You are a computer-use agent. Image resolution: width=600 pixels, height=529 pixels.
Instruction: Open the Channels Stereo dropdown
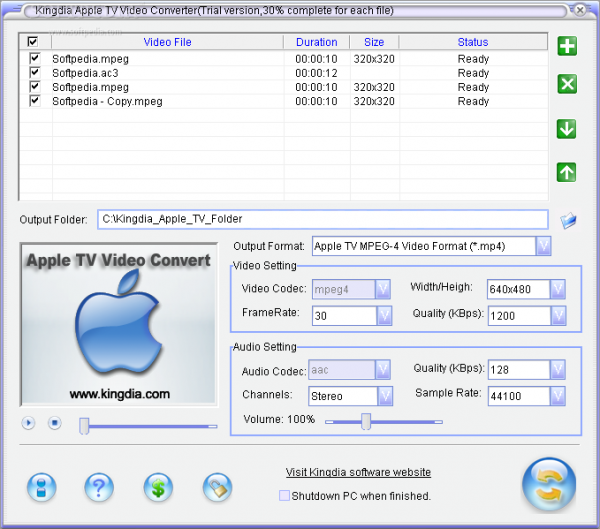(384, 396)
